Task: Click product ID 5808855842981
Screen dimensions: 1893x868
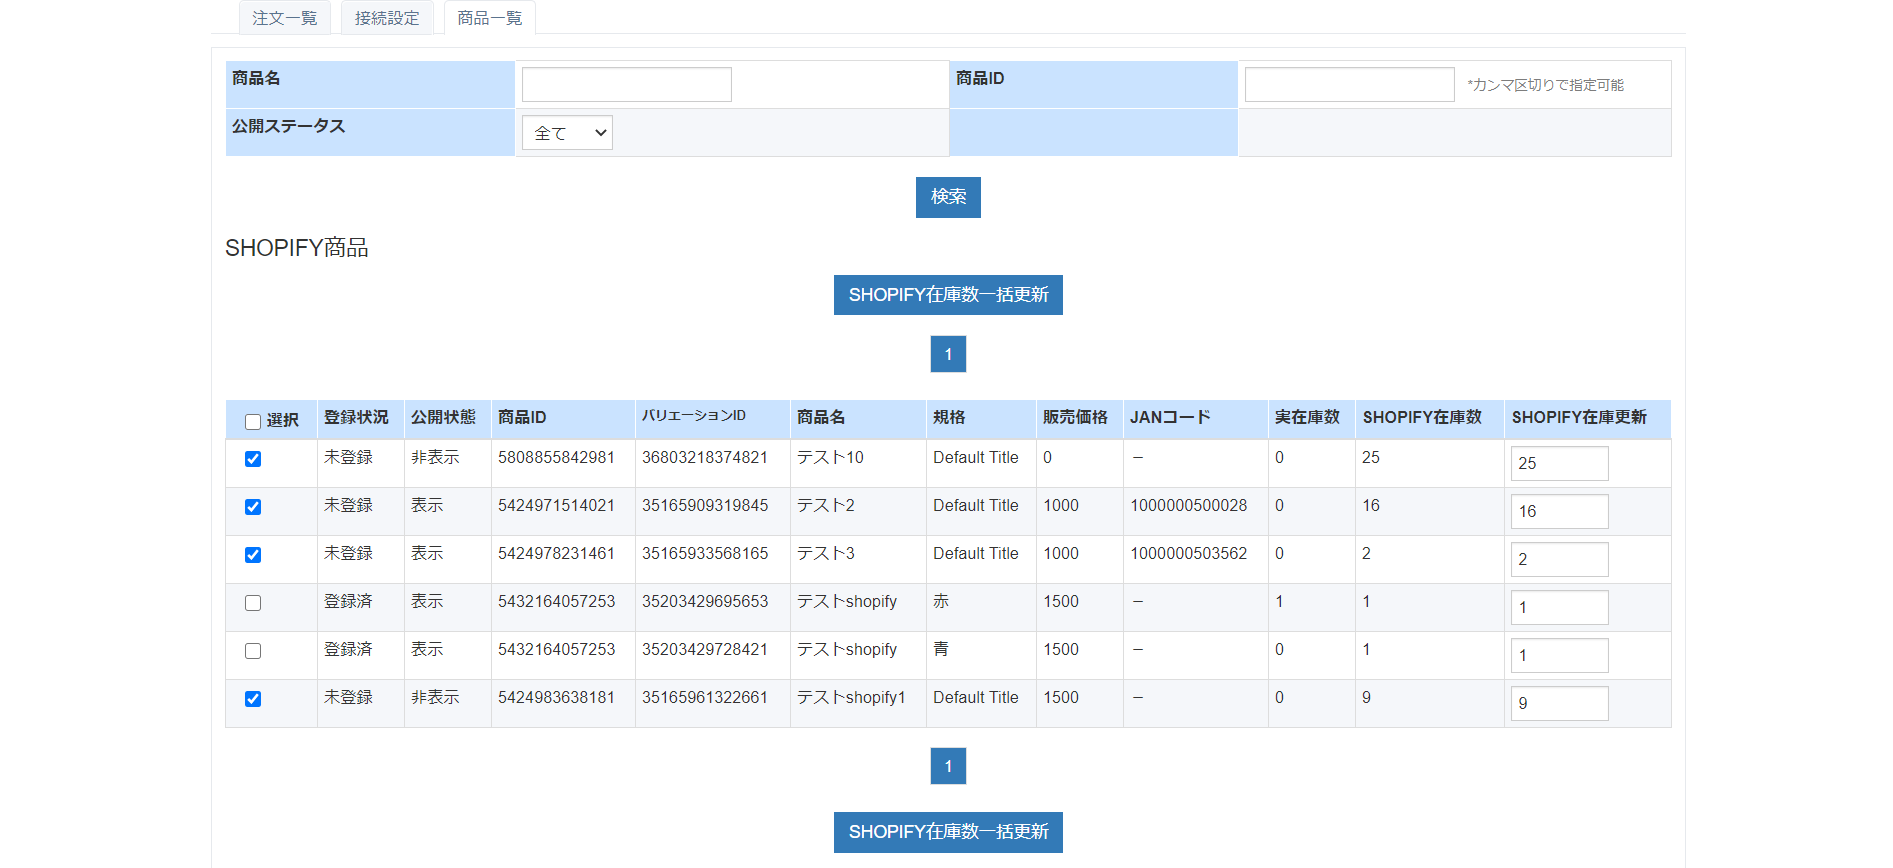Action: [556, 457]
